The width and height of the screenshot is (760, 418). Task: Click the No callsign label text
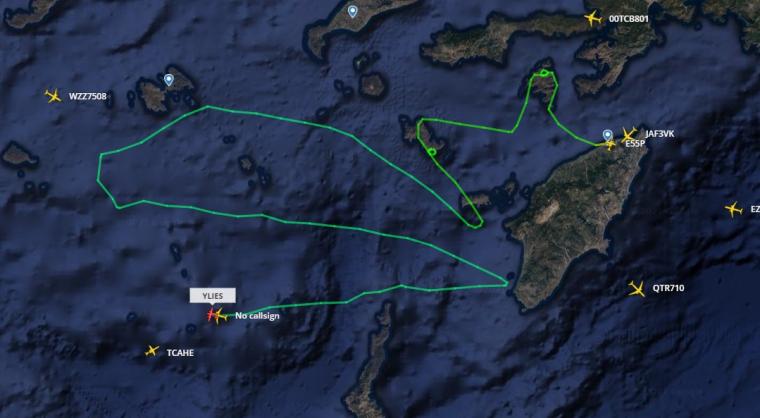(x=257, y=316)
